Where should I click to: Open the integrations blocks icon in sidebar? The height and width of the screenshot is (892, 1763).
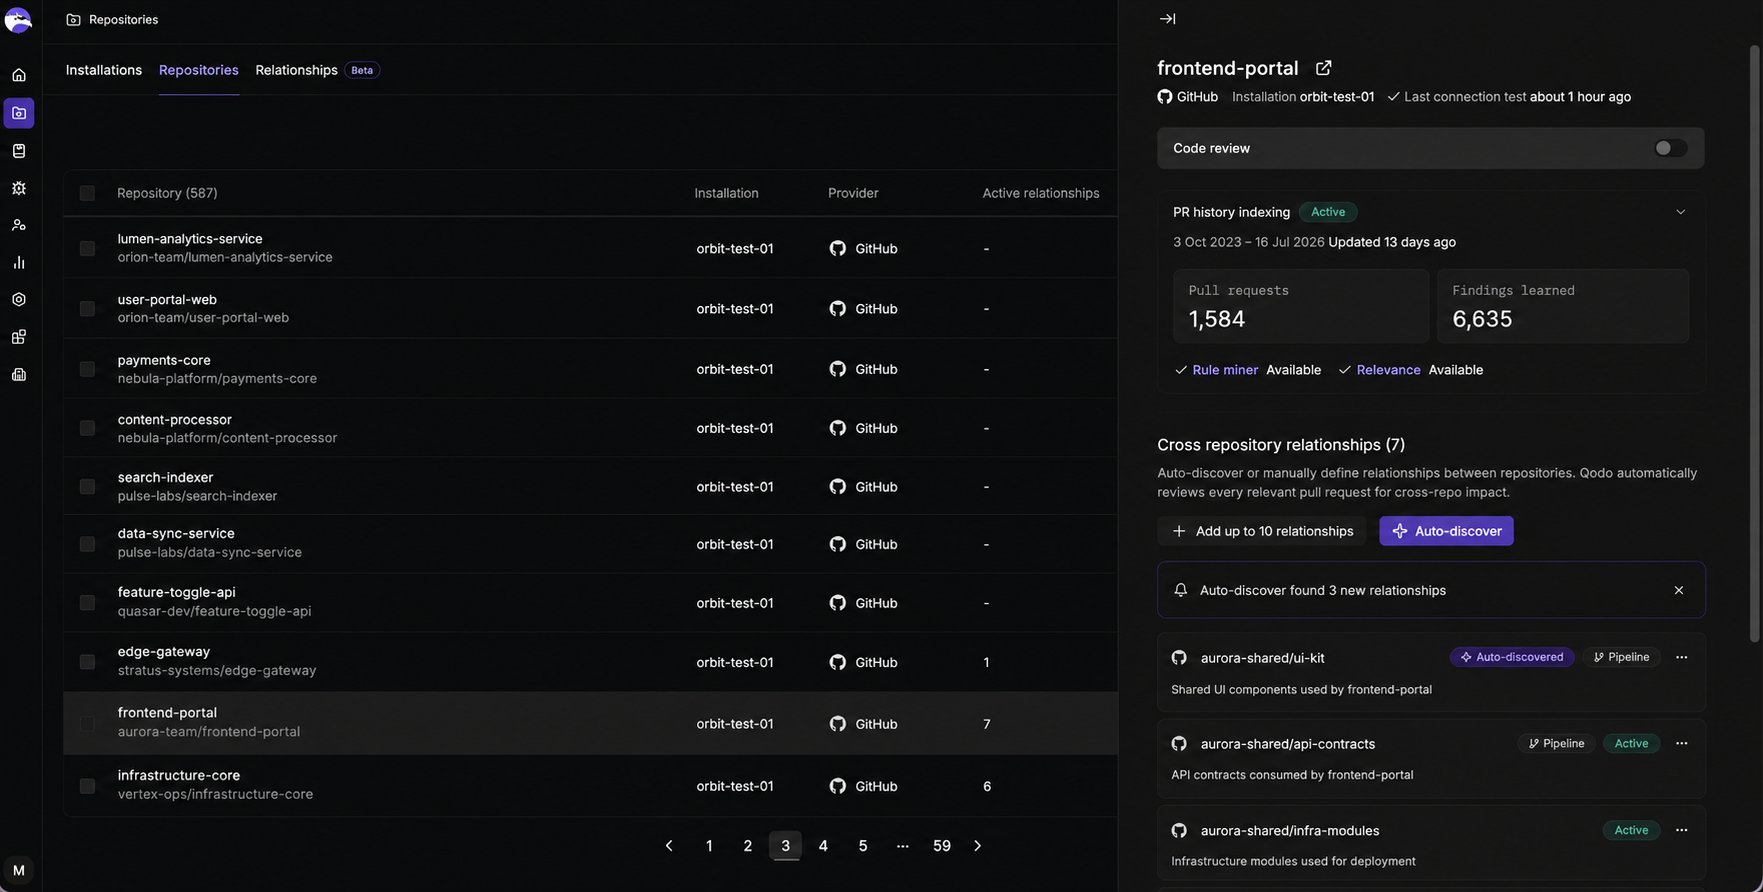(19, 337)
